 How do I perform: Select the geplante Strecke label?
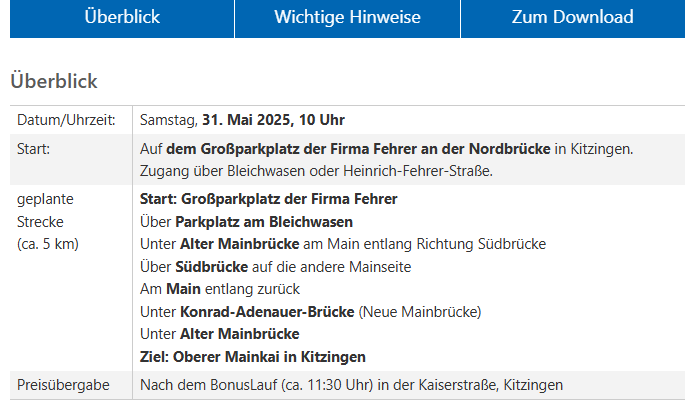tap(45, 210)
